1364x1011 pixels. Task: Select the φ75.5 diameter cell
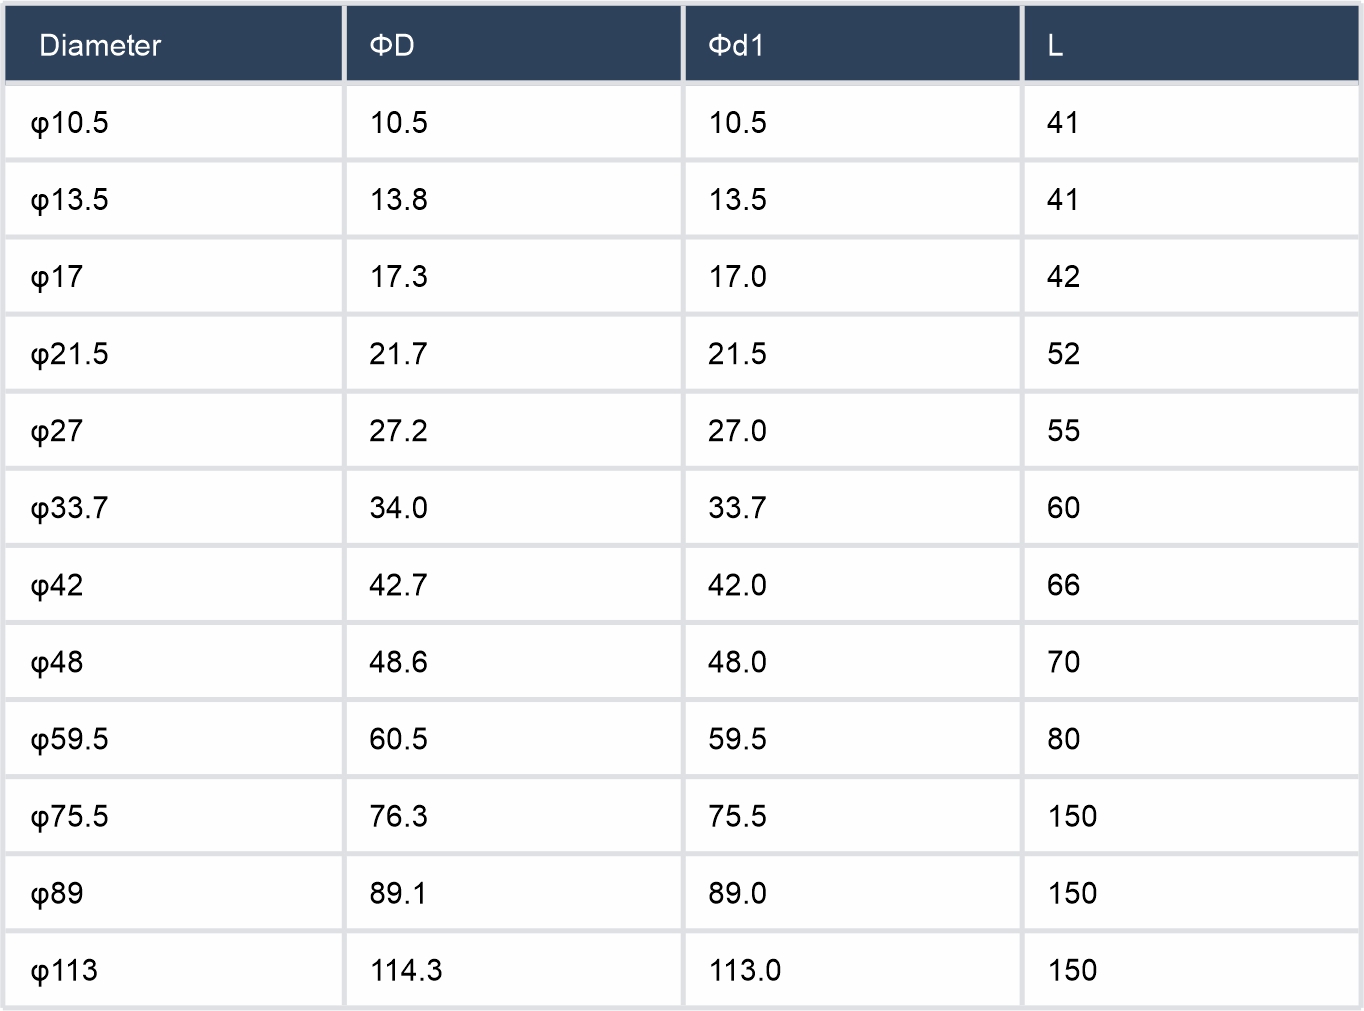coord(70,816)
